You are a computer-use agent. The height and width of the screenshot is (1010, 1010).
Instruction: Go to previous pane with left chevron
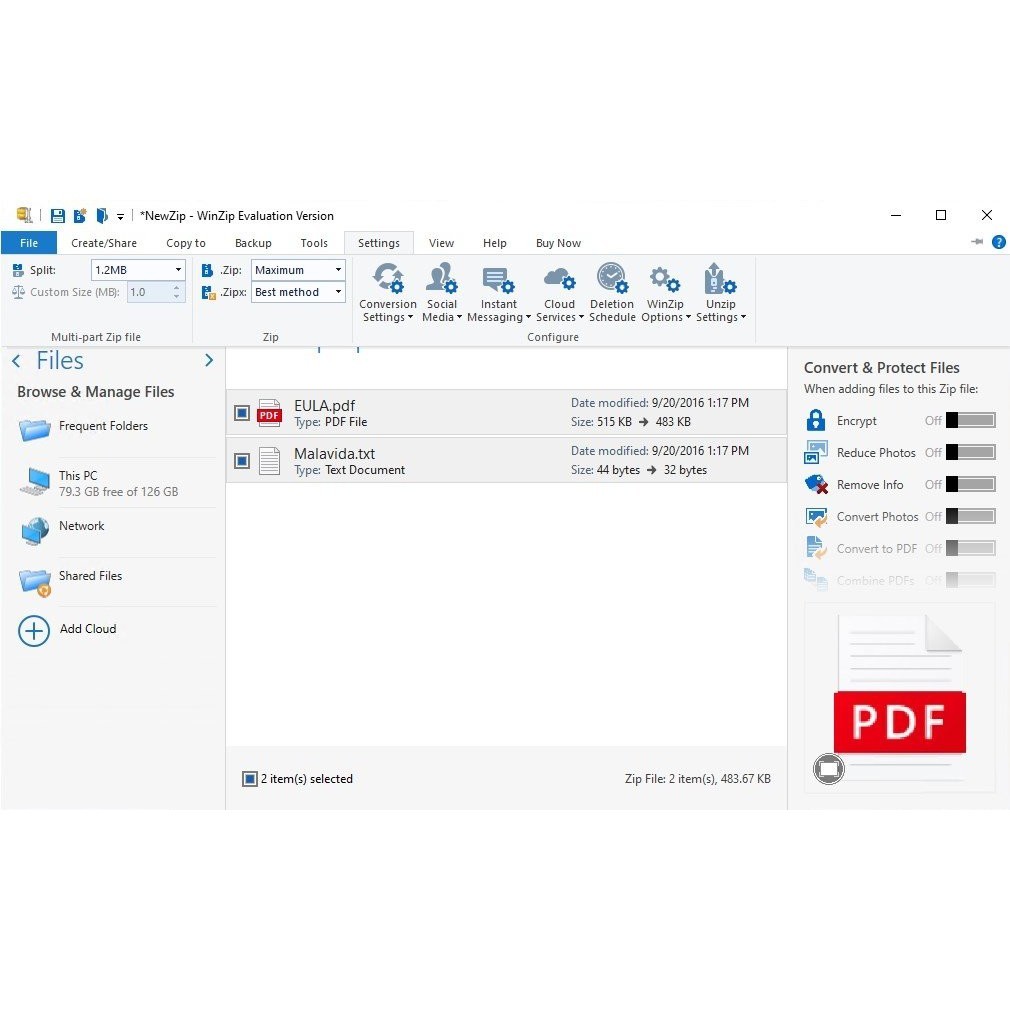16,361
